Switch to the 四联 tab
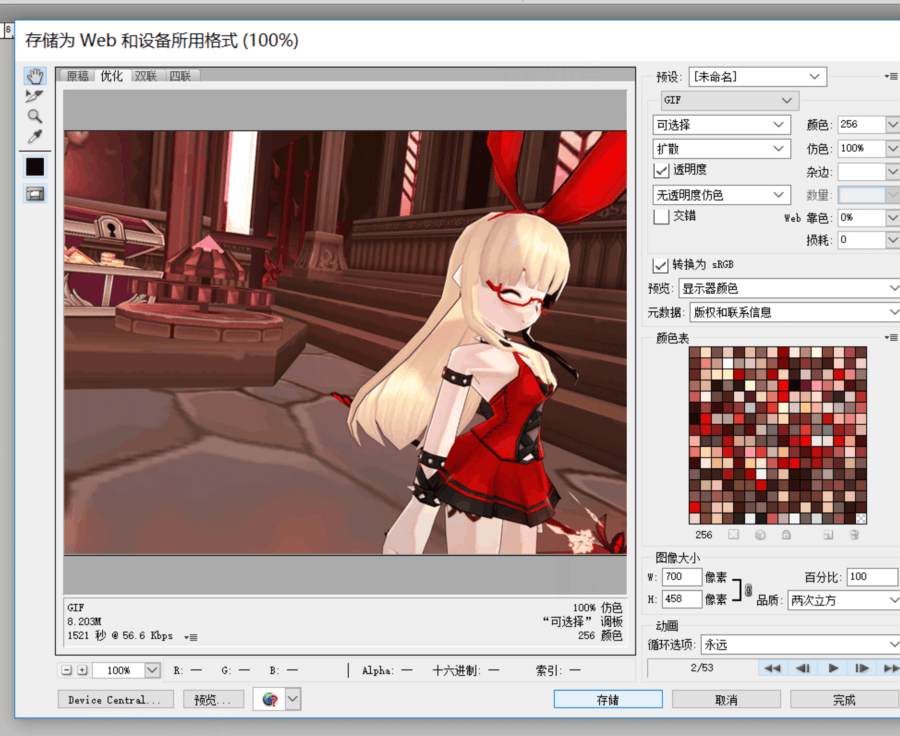900x736 pixels. (180, 76)
